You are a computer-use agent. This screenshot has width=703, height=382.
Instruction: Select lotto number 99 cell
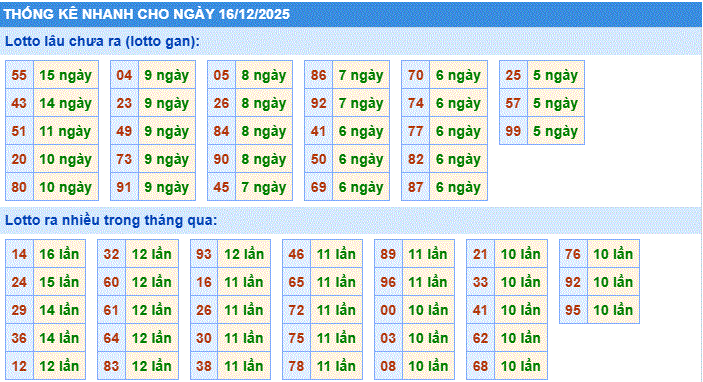pos(513,131)
